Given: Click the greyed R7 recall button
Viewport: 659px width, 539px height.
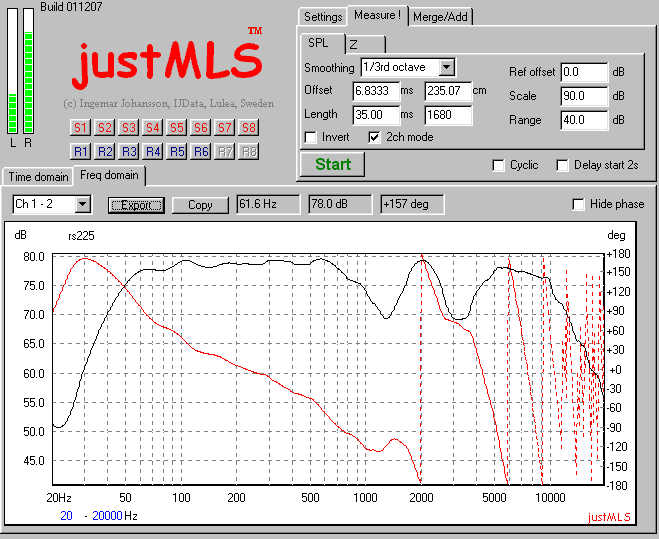Looking at the screenshot, I should (x=224, y=151).
